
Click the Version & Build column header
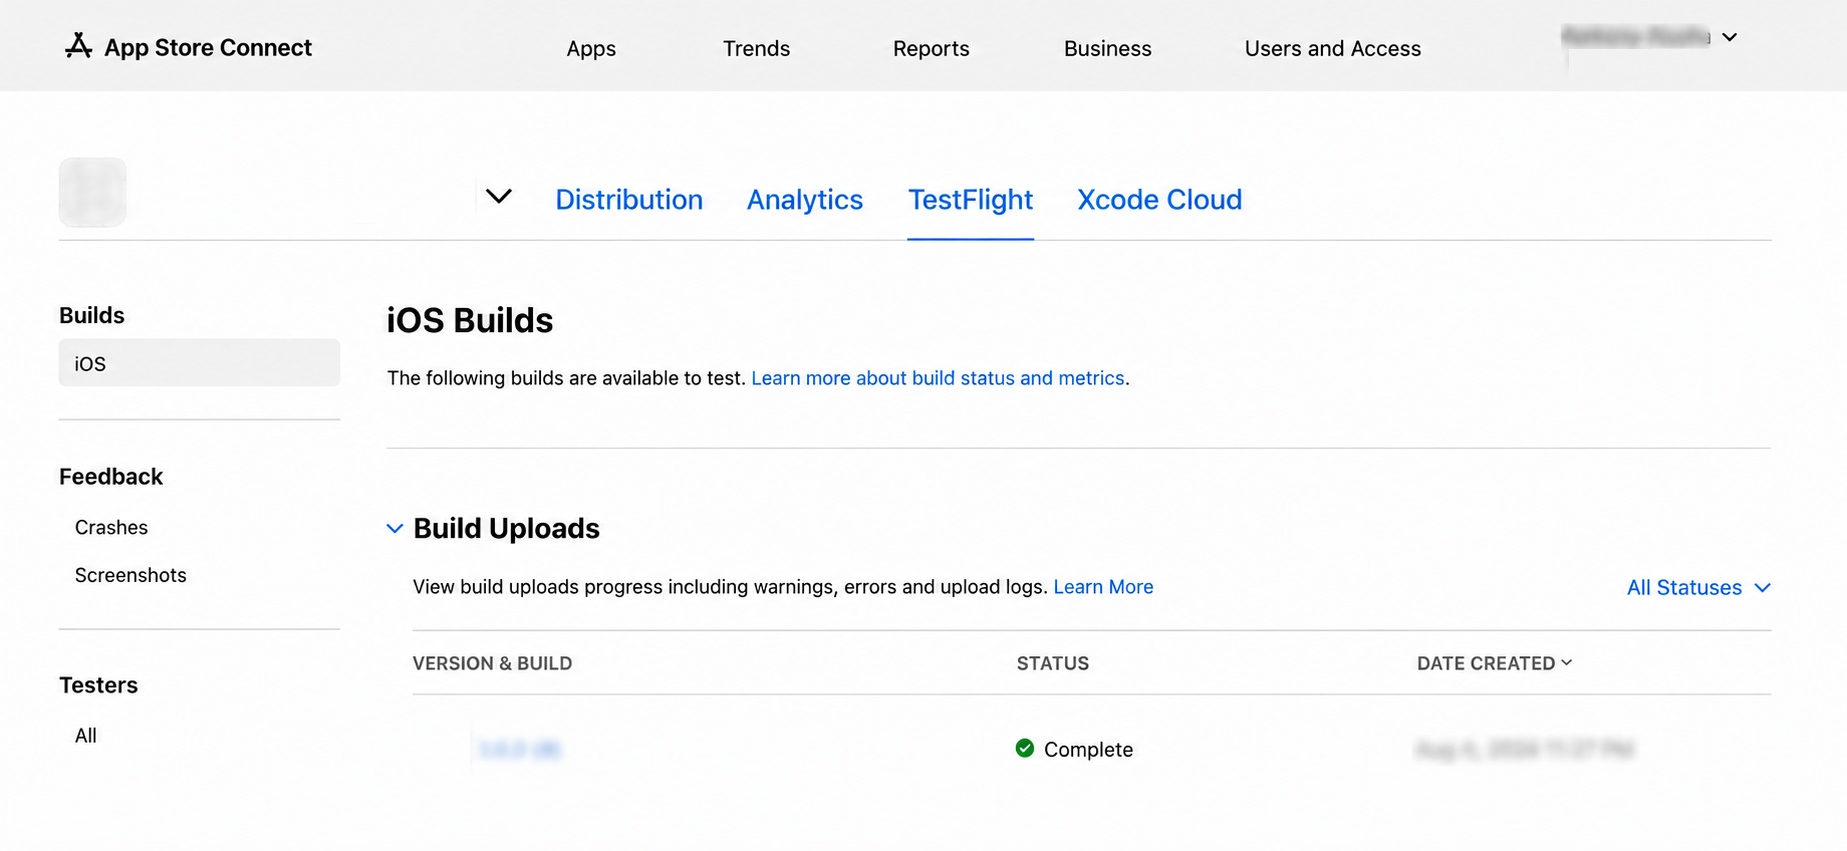click(492, 663)
